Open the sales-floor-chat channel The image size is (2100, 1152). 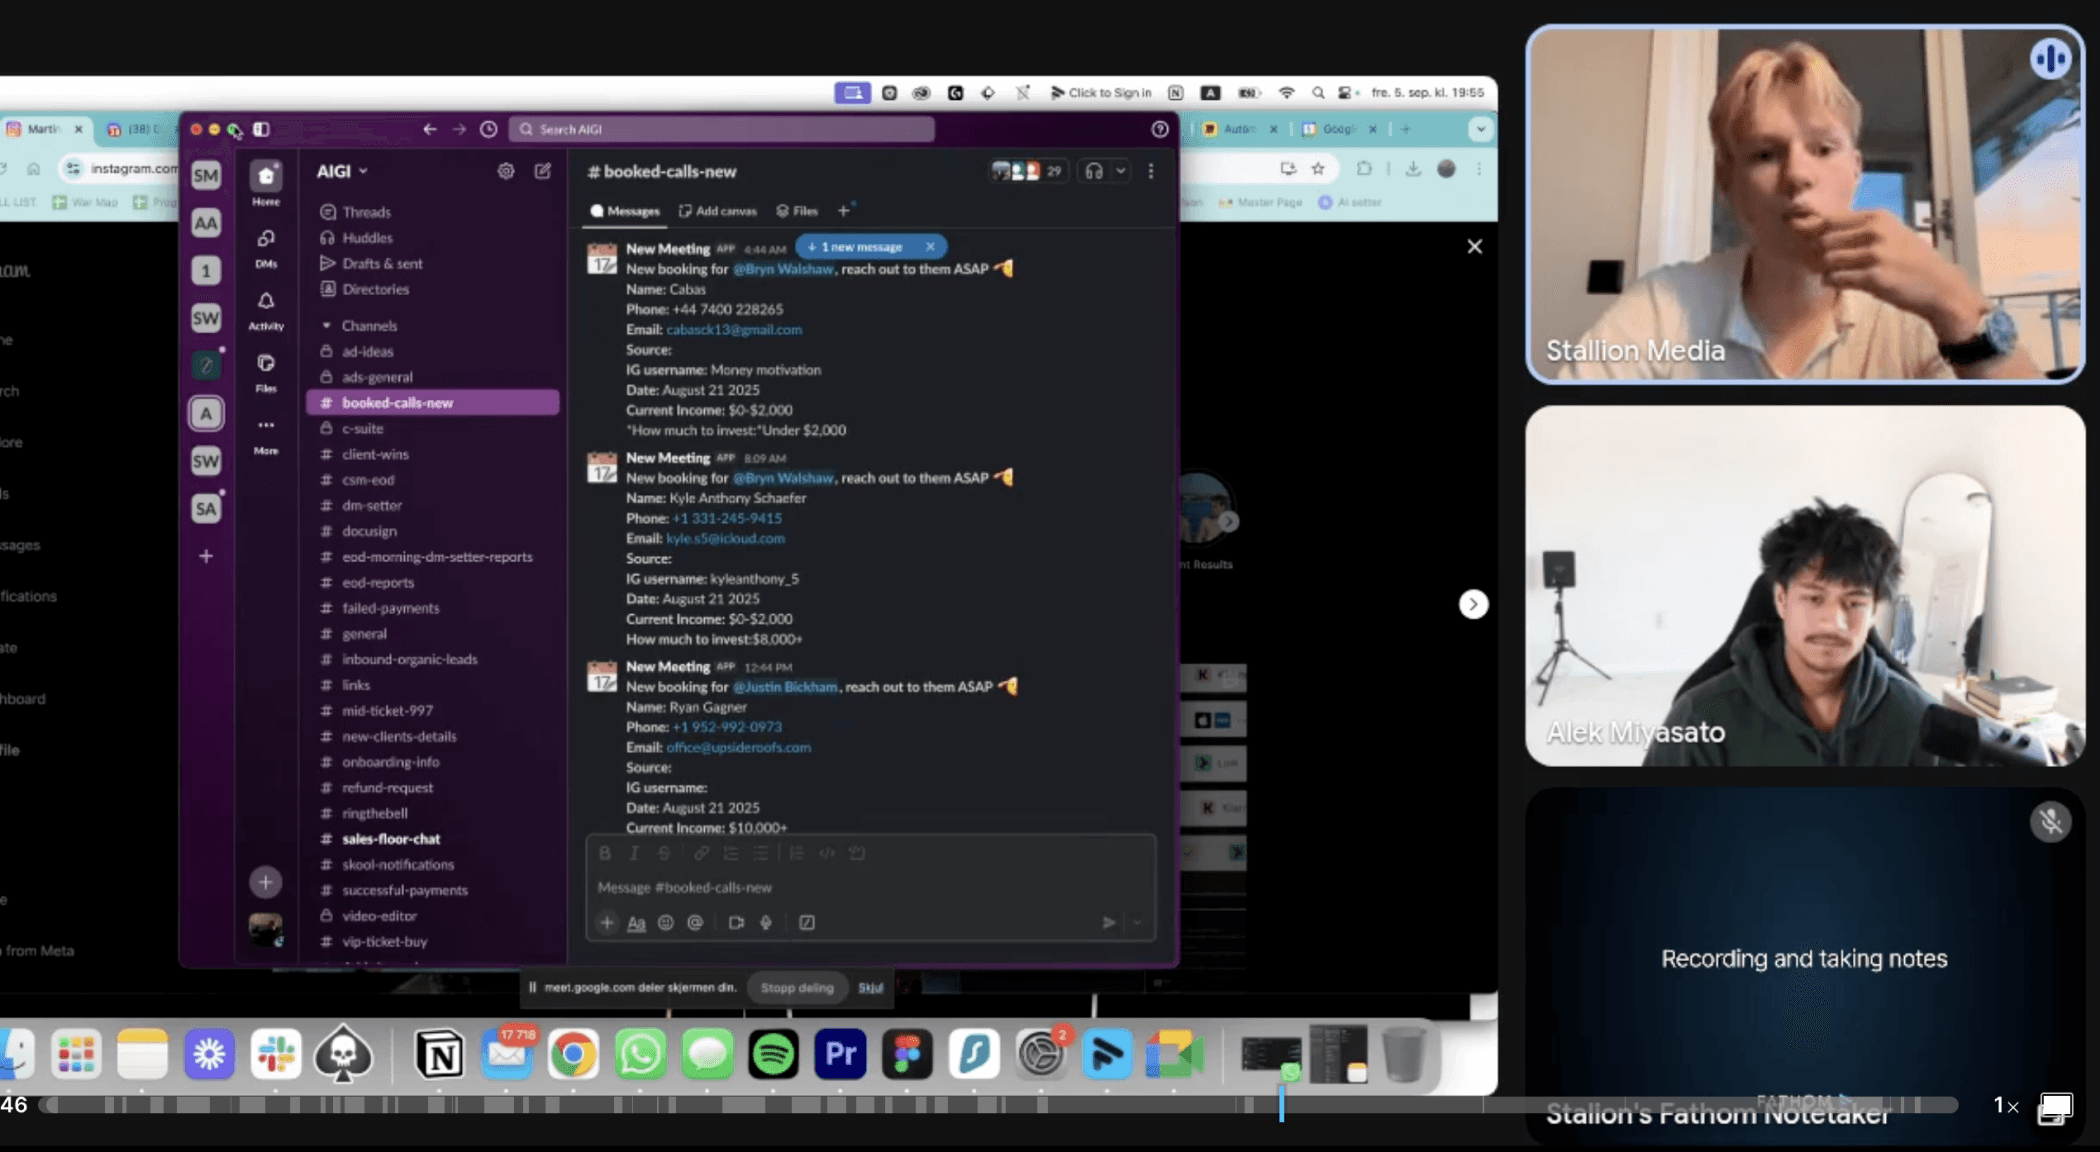coord(390,839)
